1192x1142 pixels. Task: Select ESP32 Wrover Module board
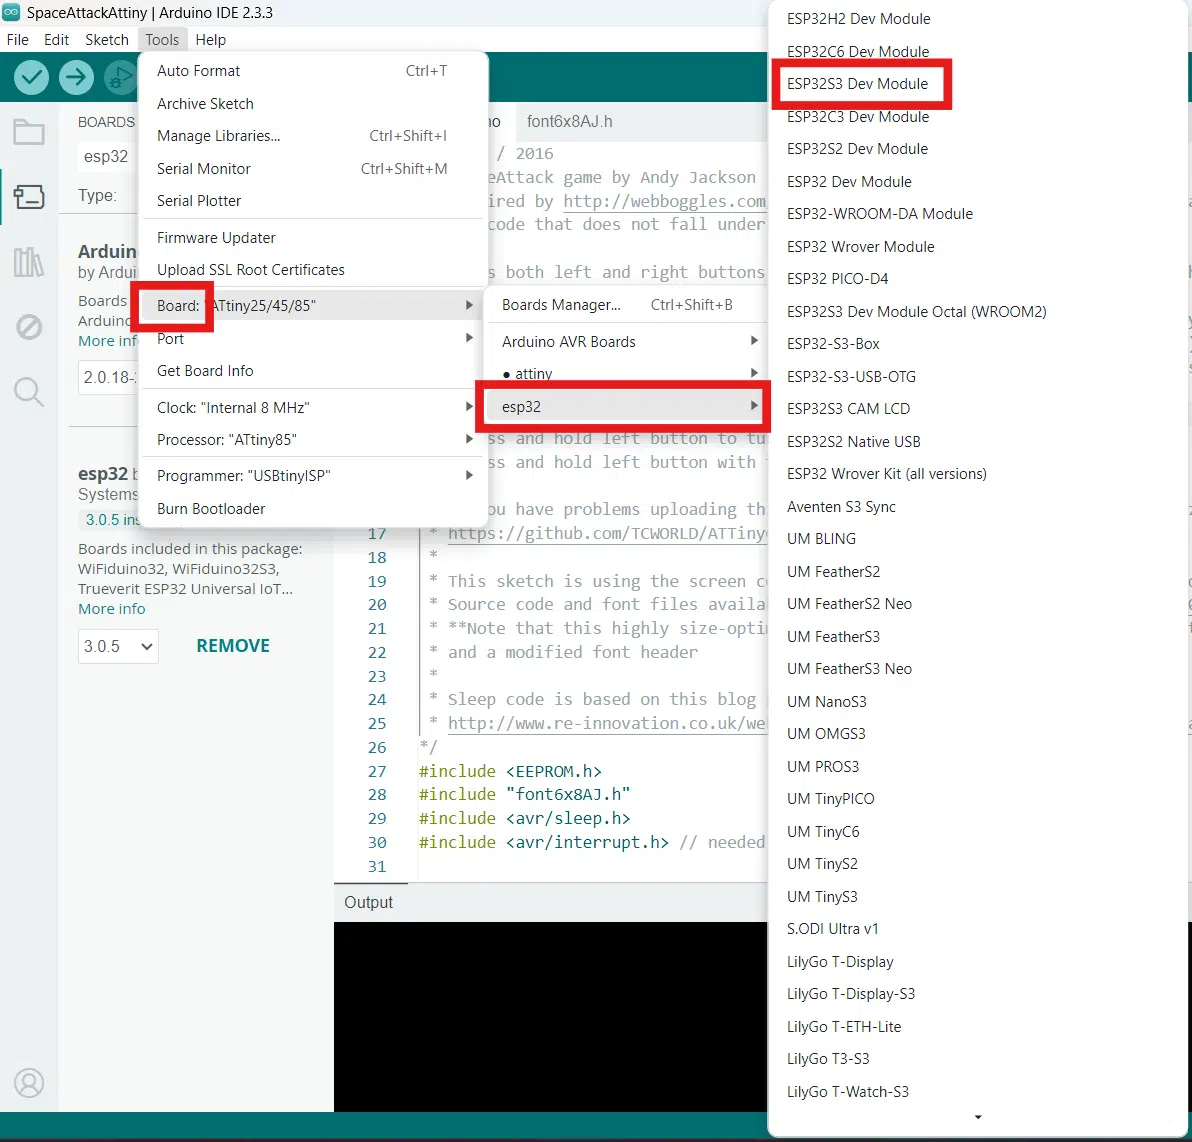pos(861,246)
